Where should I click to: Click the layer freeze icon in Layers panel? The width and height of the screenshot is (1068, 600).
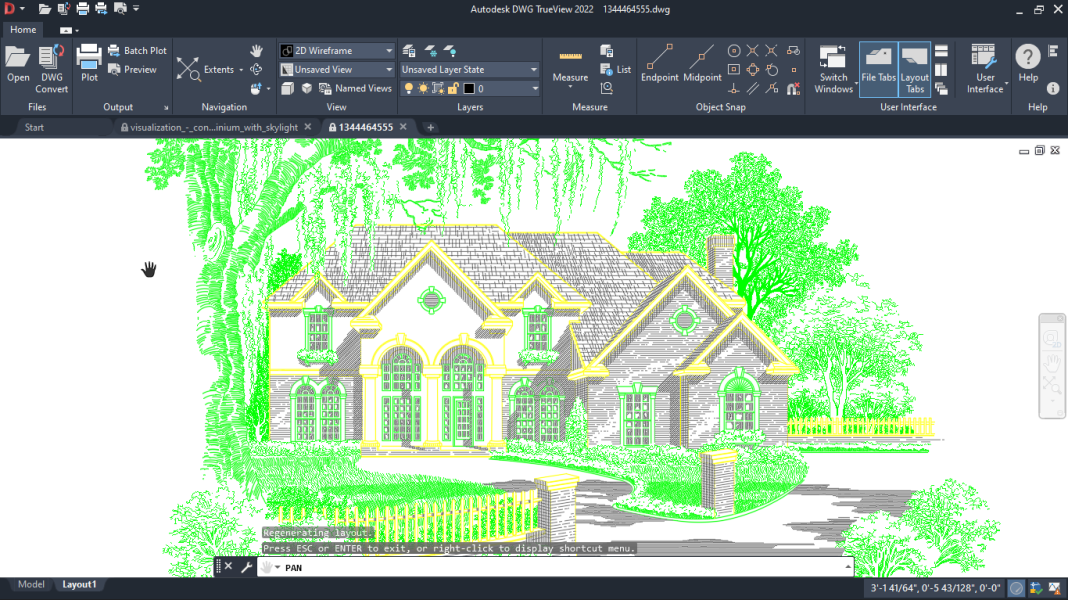[x=430, y=50]
